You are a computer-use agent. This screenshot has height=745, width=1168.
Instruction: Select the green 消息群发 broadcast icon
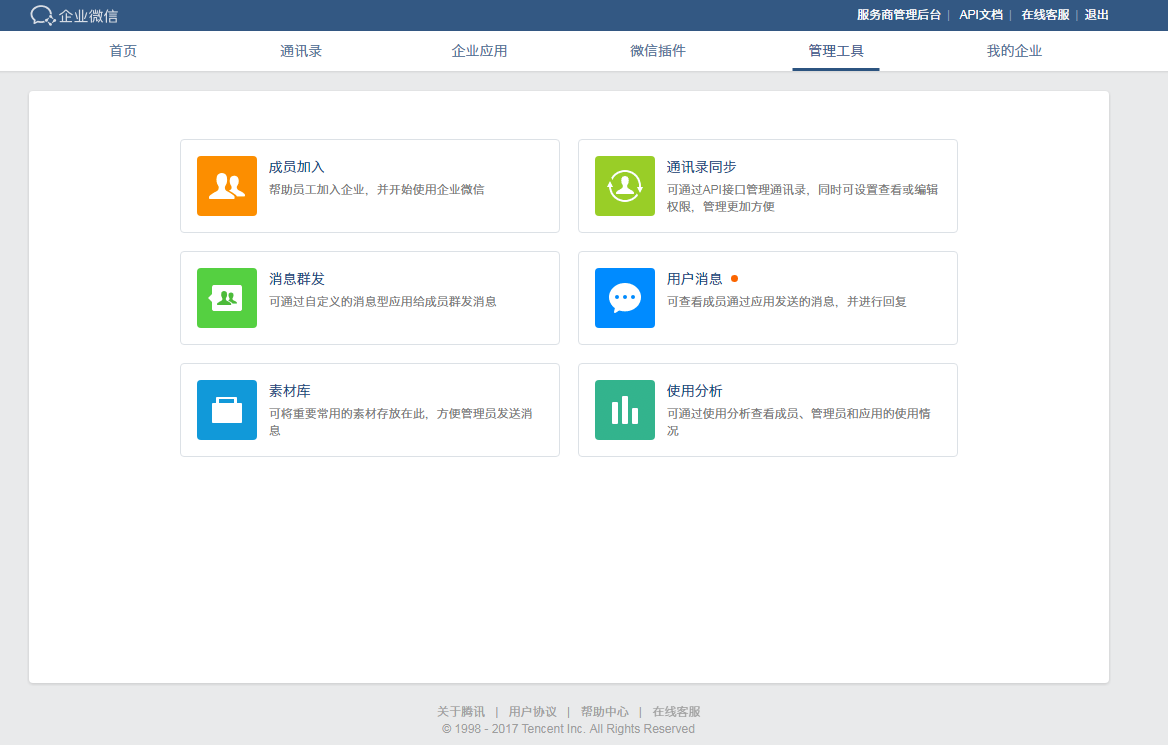point(226,298)
